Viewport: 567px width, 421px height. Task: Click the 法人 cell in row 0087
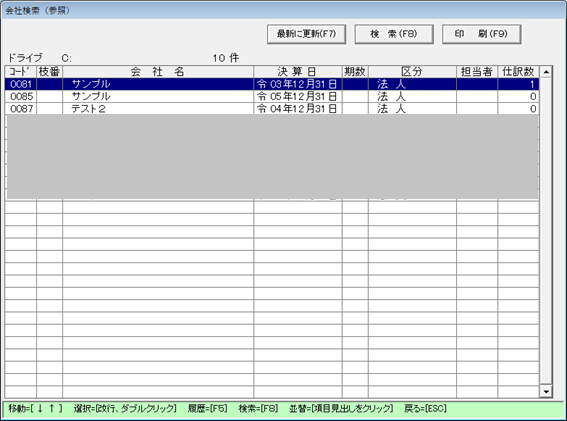pyautogui.click(x=412, y=109)
